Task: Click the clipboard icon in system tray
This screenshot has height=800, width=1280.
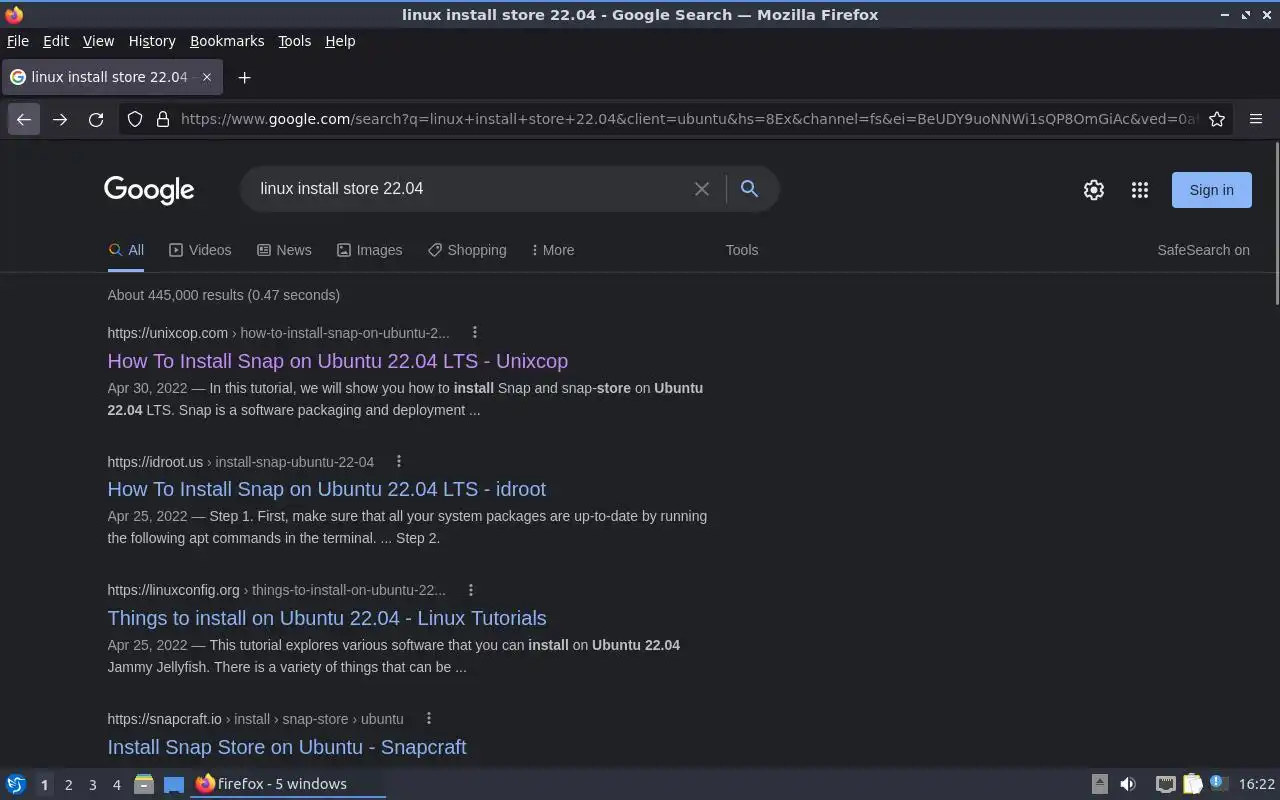Action: coord(1192,784)
